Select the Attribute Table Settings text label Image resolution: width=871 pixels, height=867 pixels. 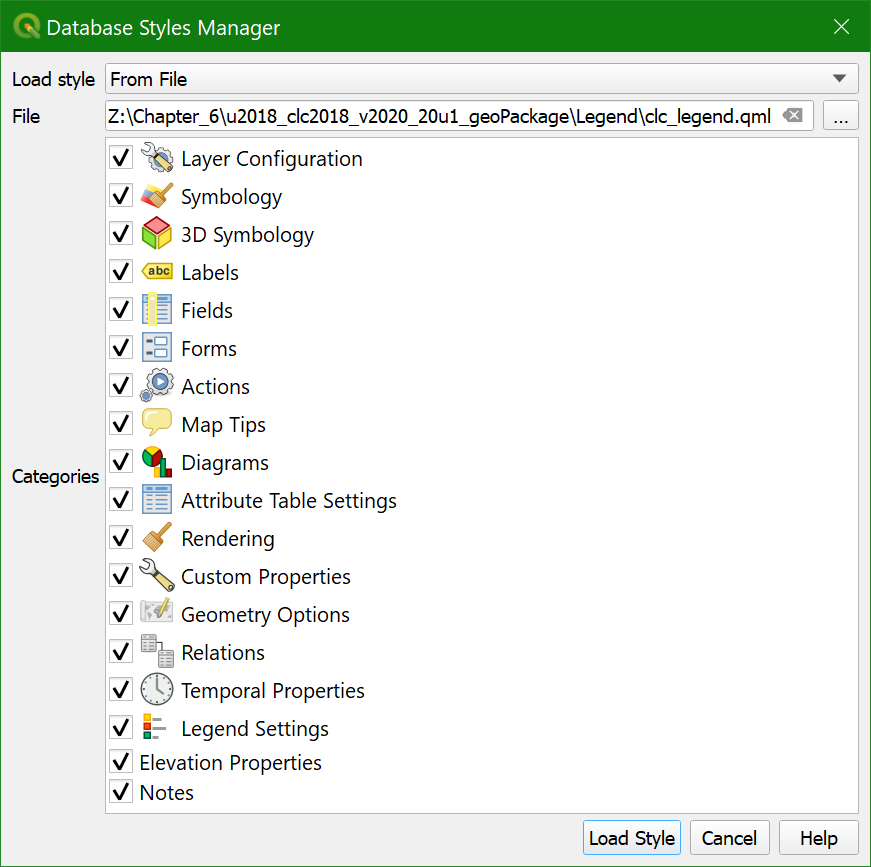coord(289,500)
